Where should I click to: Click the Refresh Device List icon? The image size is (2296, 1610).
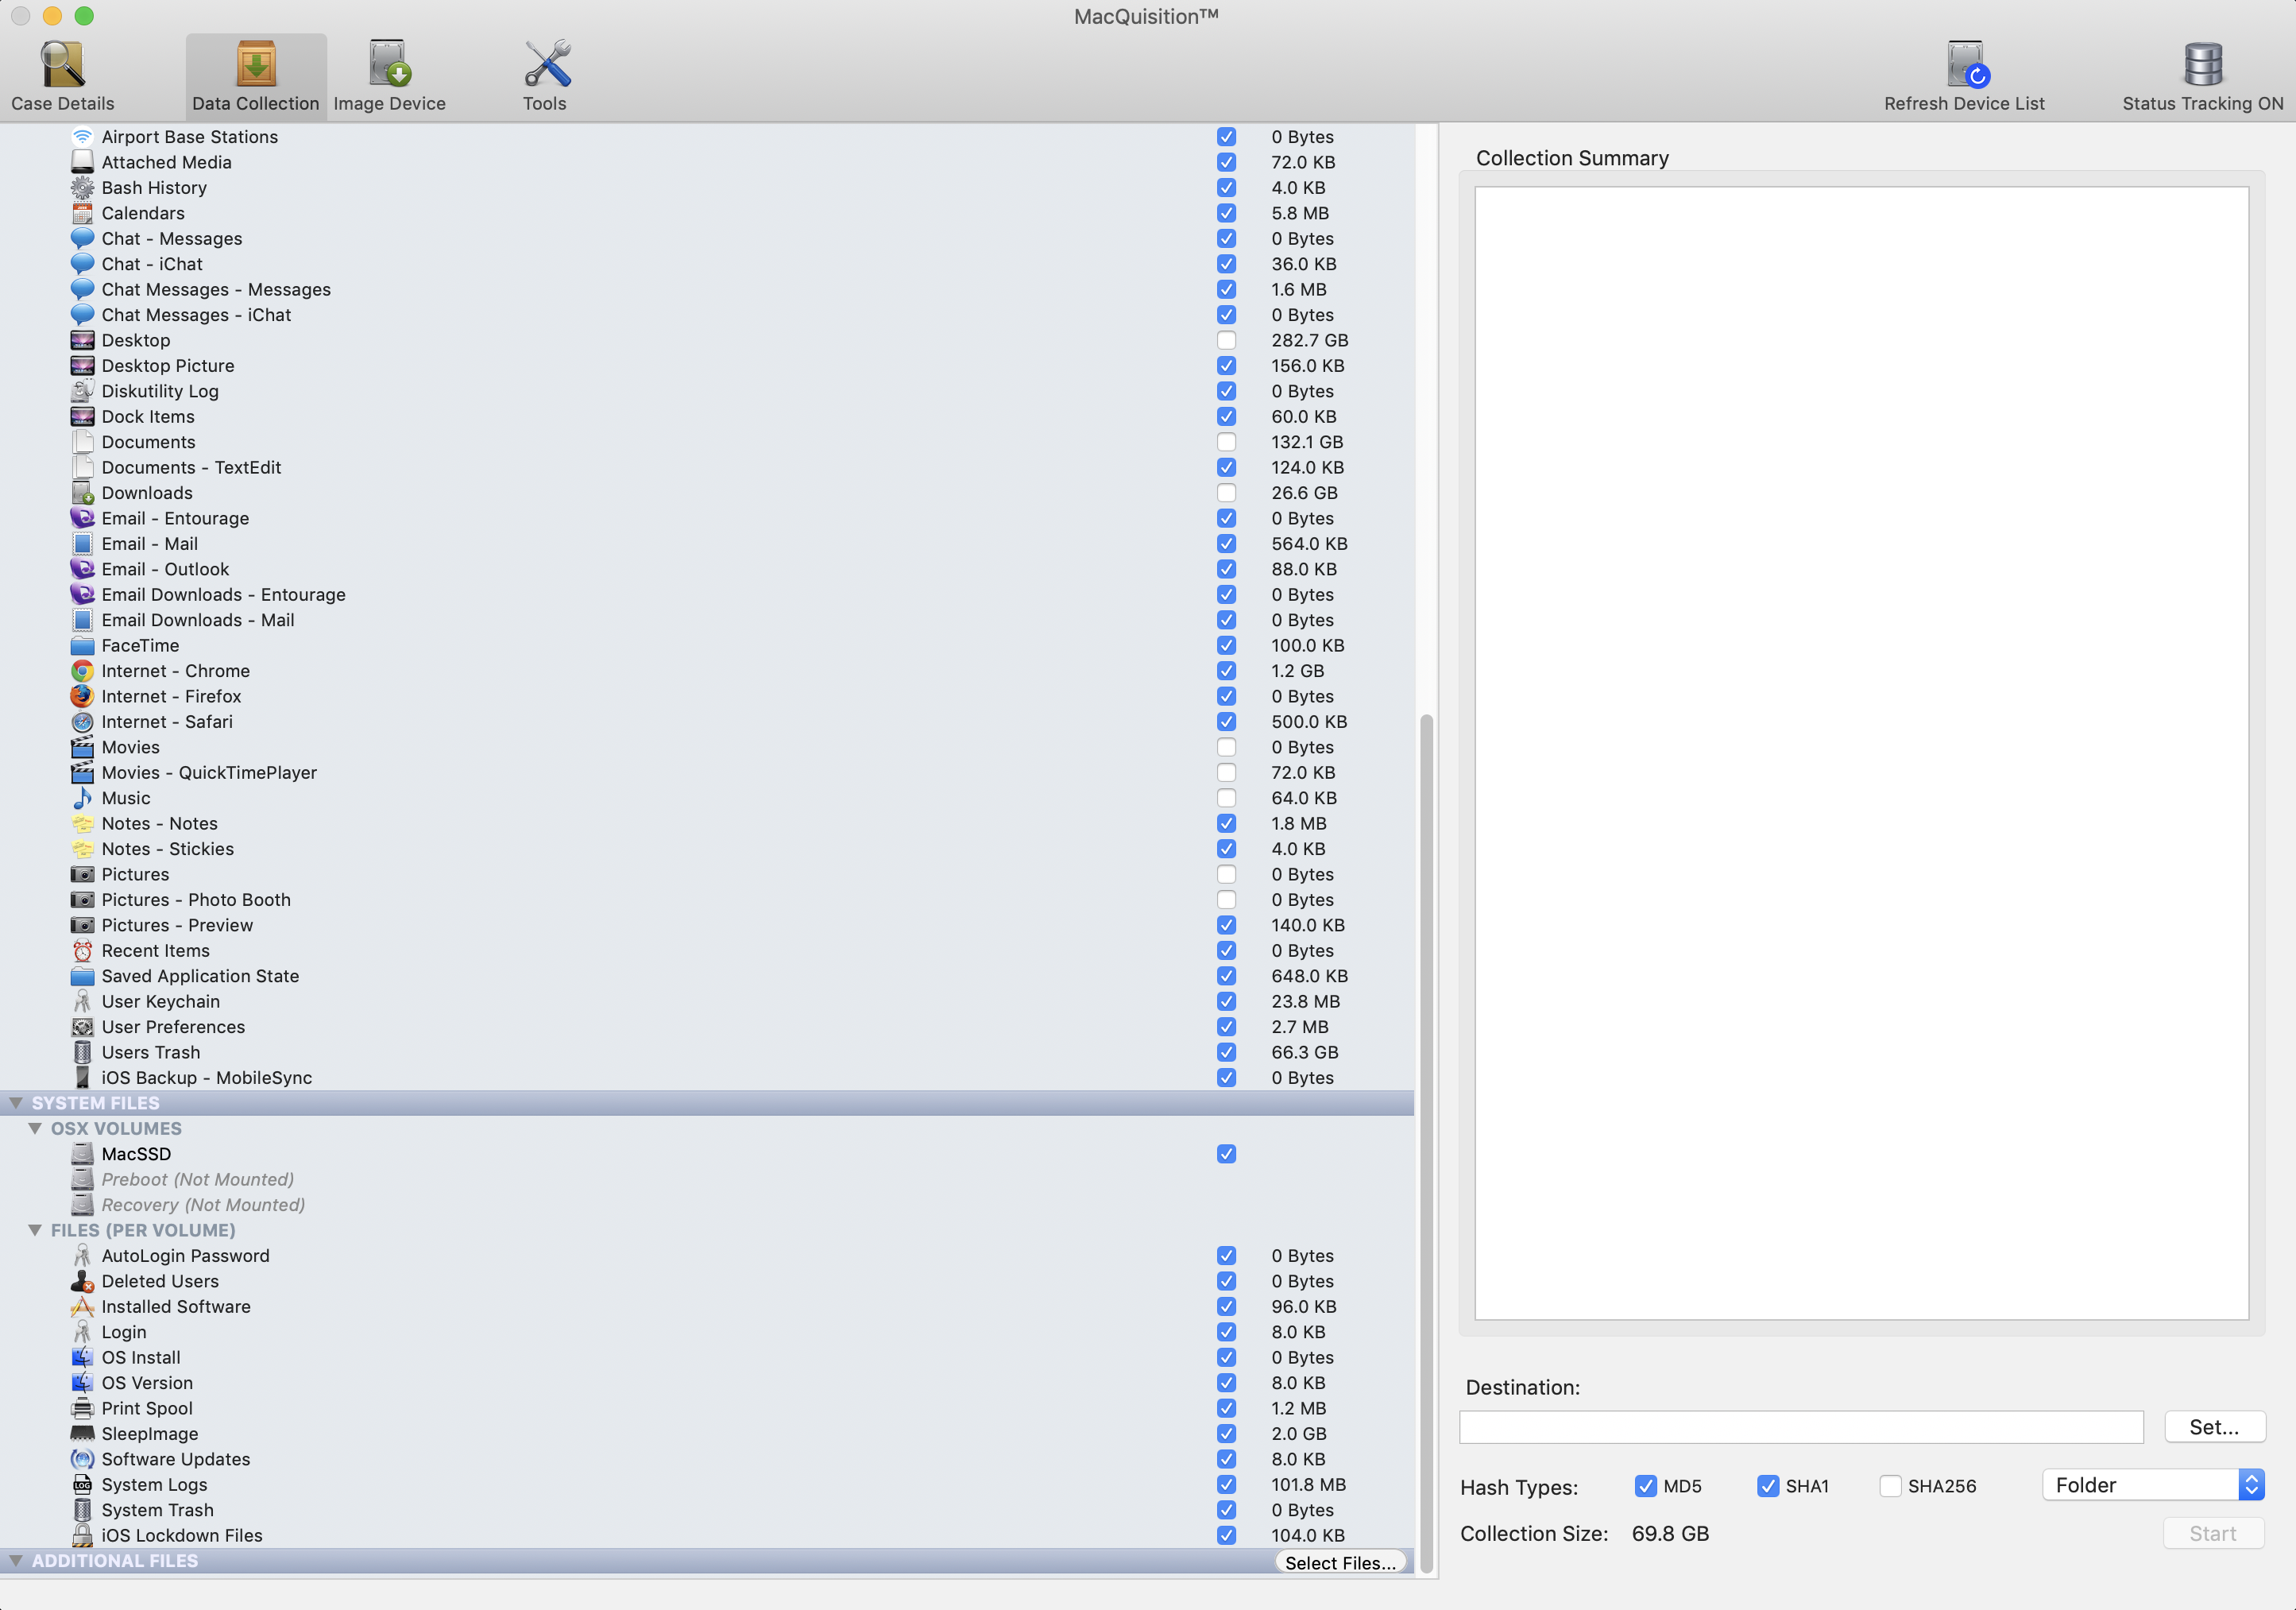click(x=1966, y=64)
